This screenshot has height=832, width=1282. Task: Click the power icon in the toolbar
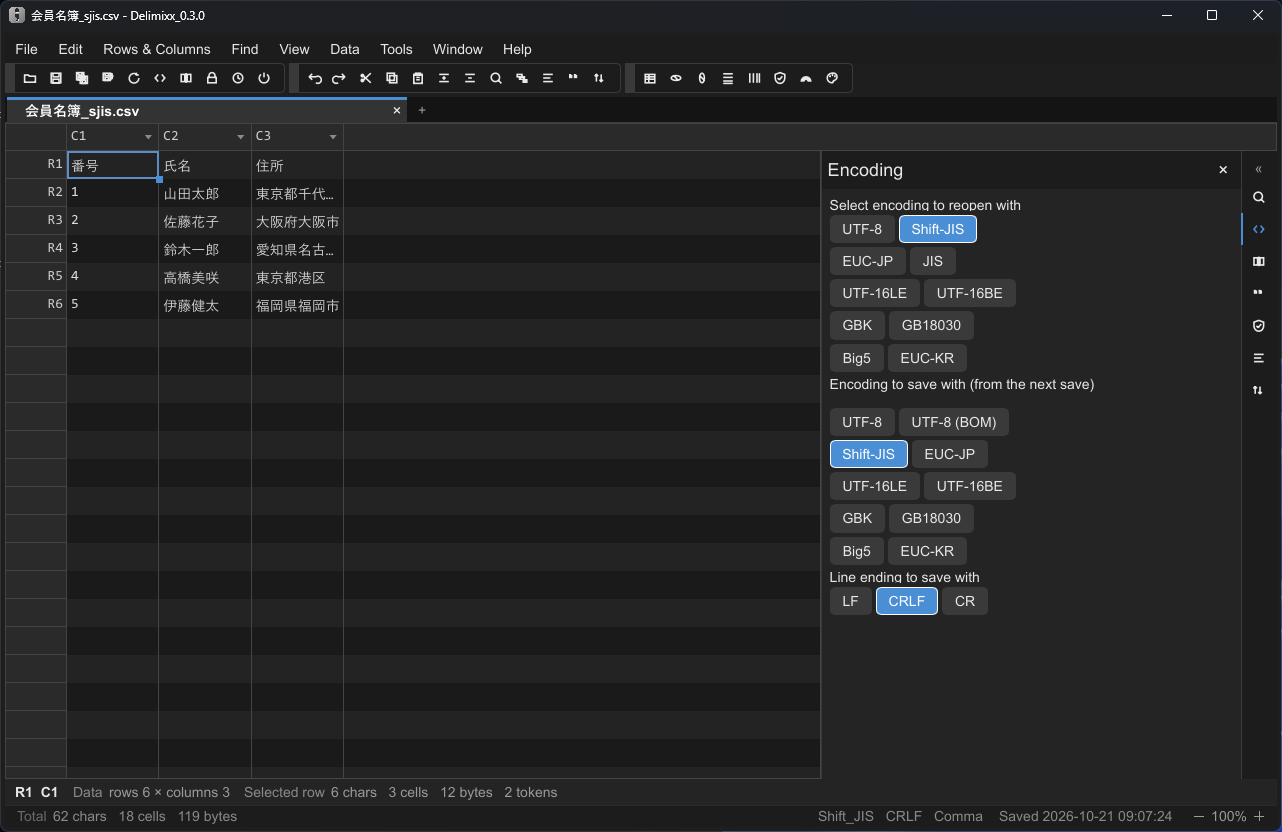pos(264,78)
